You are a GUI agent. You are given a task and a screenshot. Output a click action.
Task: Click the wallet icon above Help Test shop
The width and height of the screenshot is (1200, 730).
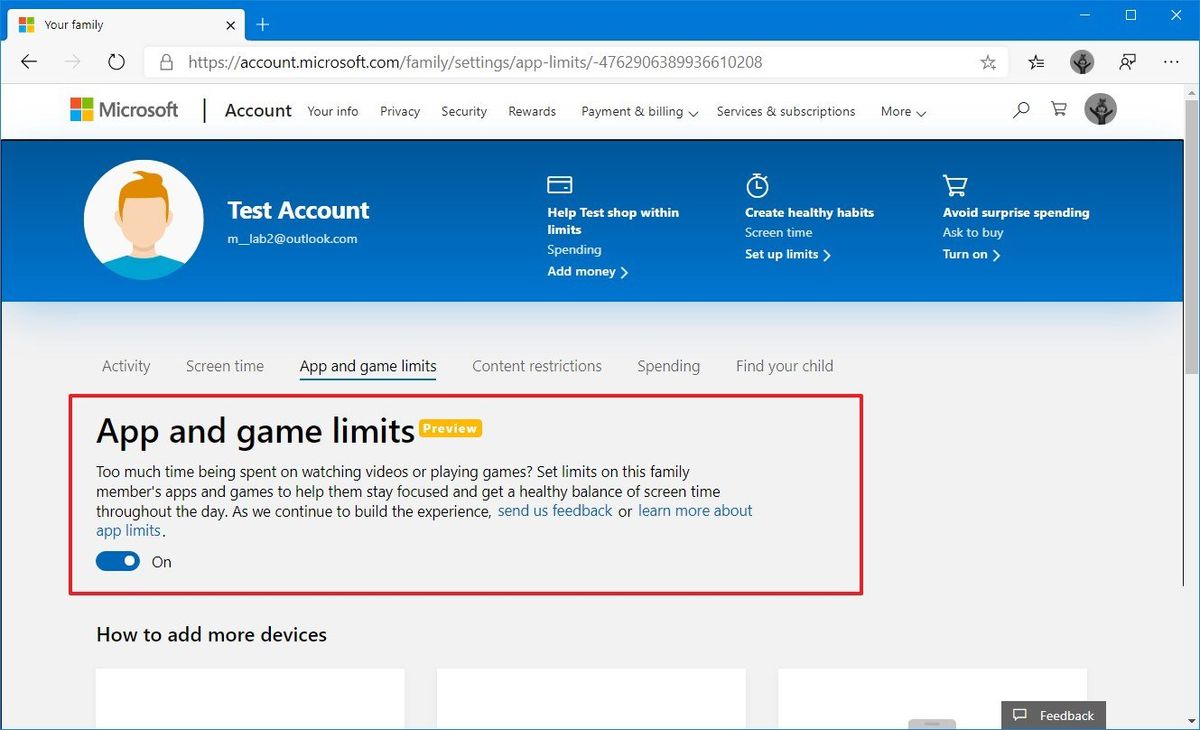[x=559, y=184]
